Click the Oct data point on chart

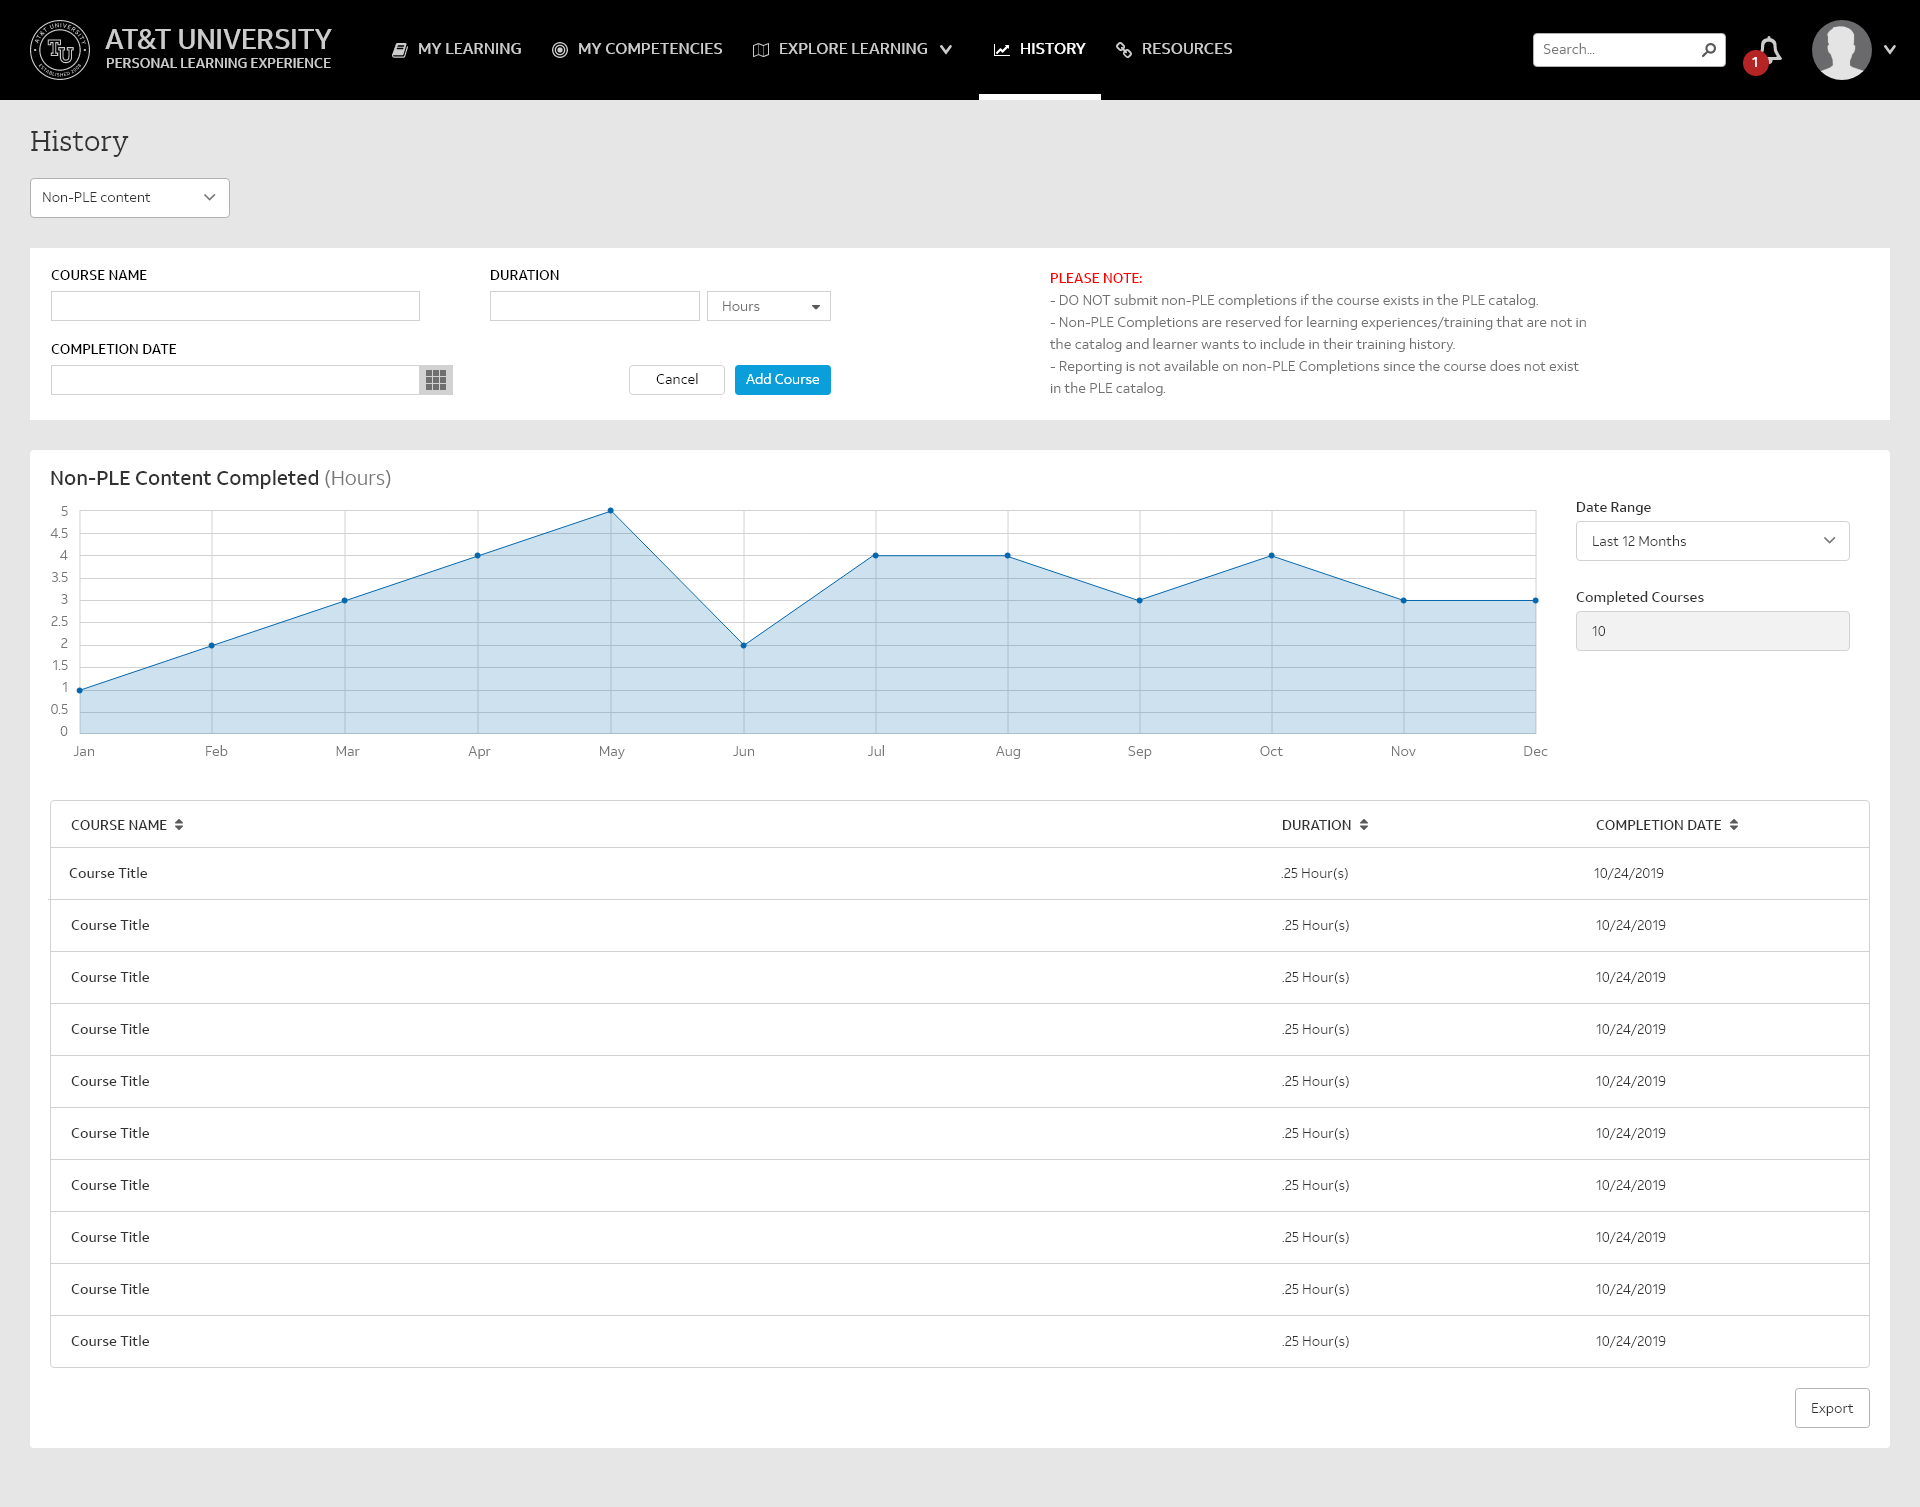pos(1272,556)
